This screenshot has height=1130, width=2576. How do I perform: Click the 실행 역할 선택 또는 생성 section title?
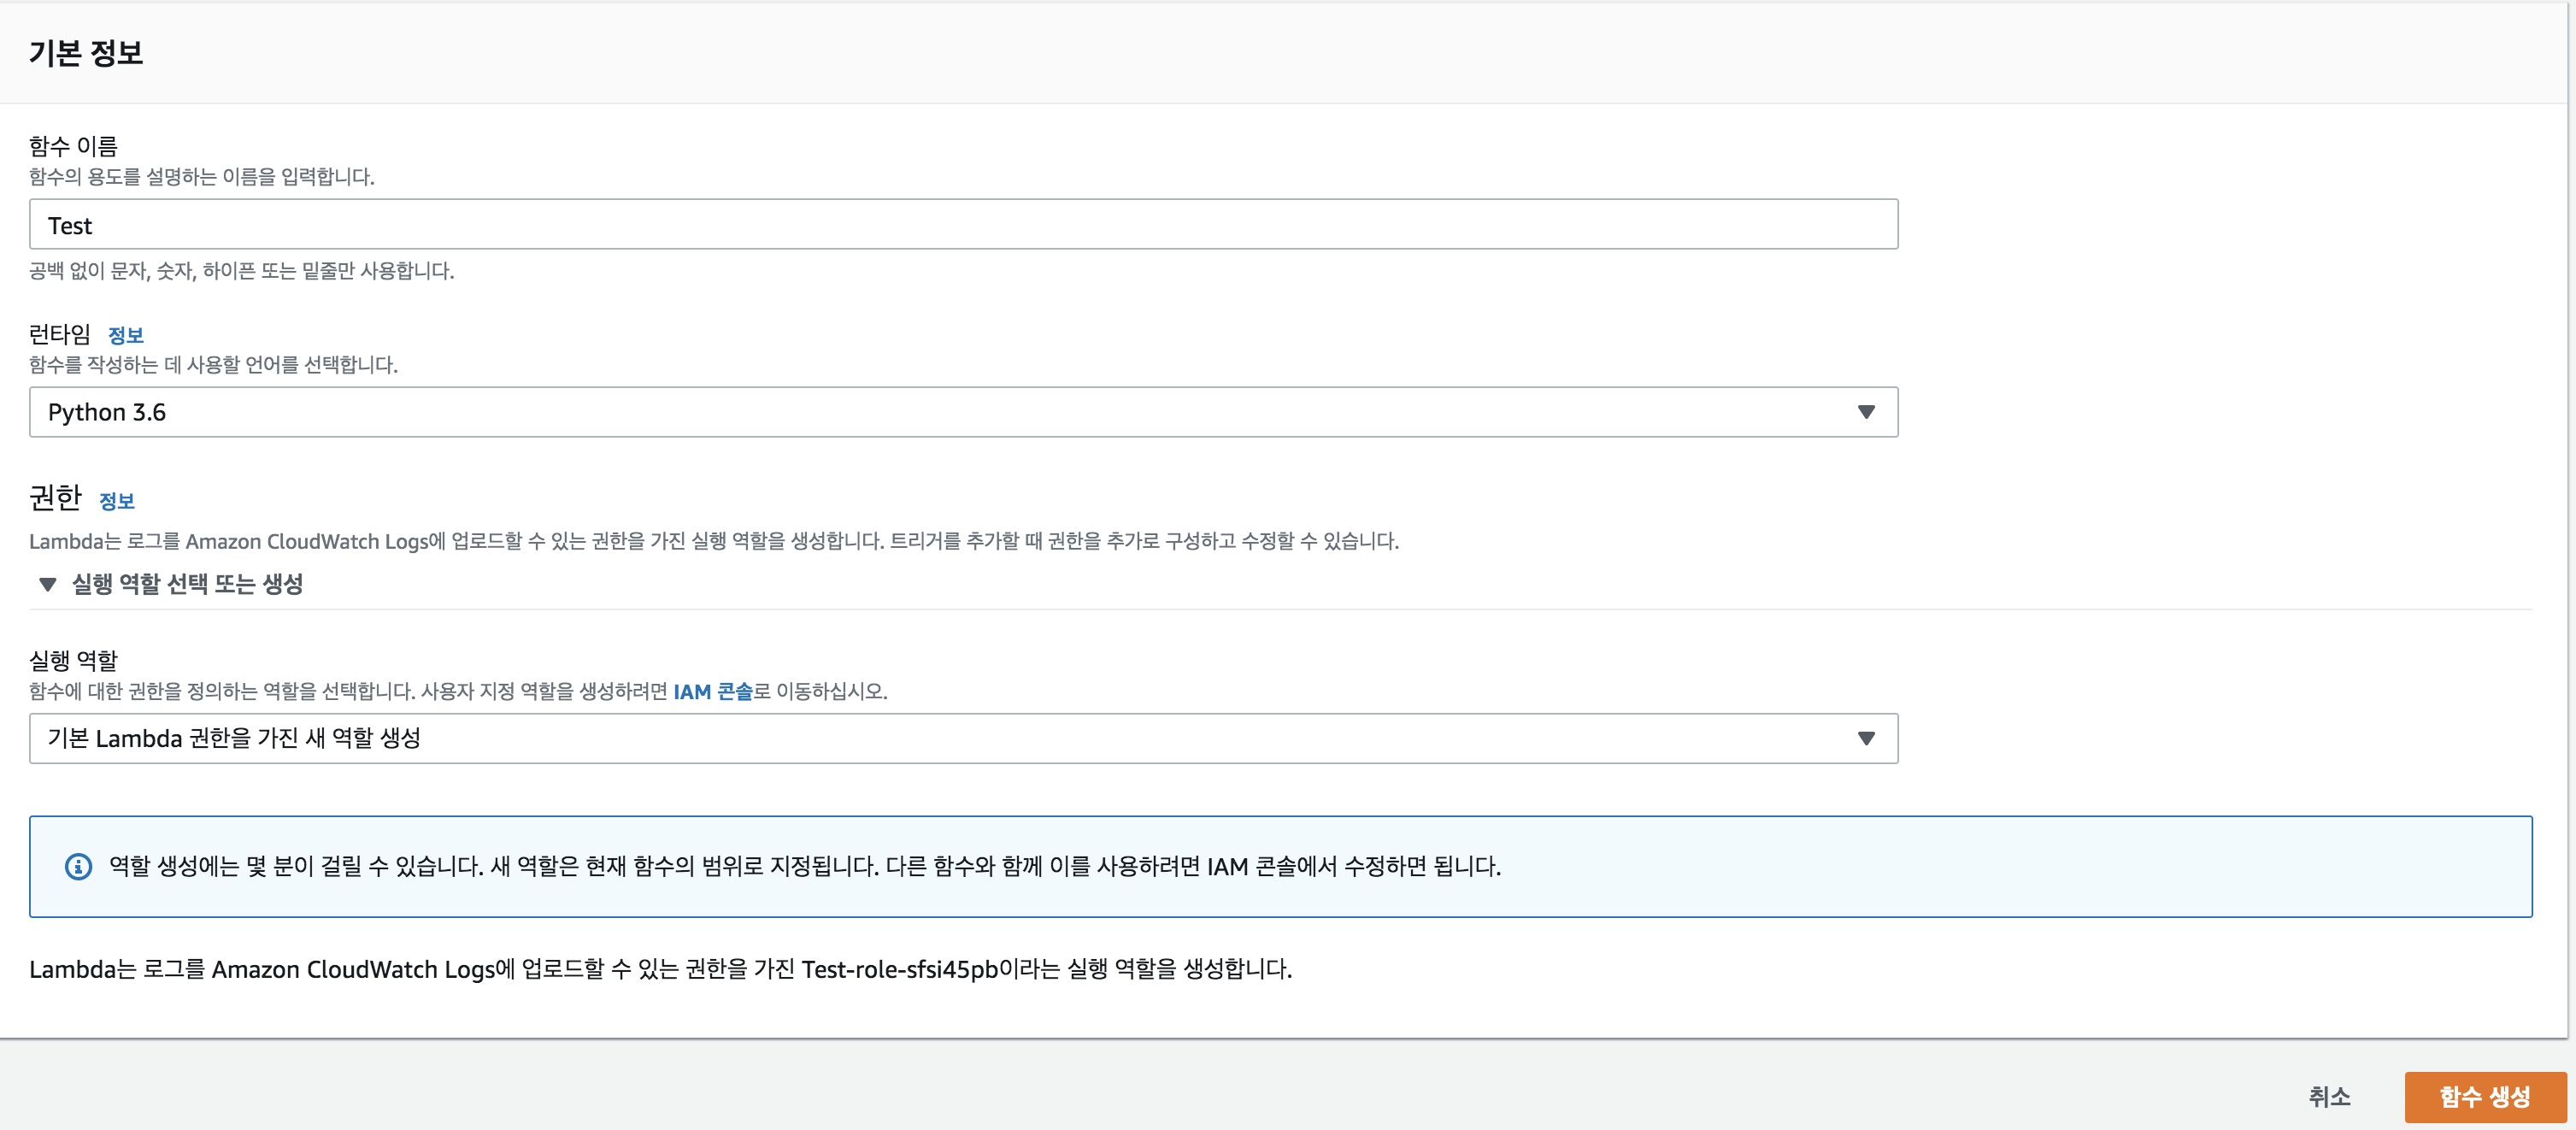click(x=187, y=584)
